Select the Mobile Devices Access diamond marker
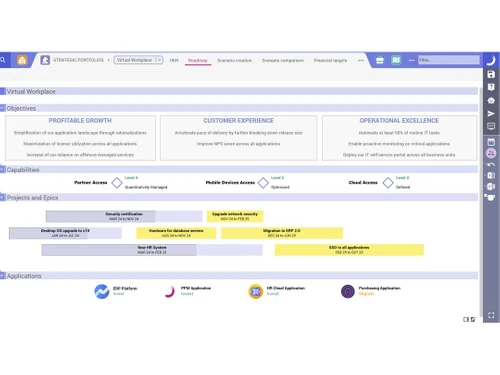This screenshot has height=375, width=500. 263,183
